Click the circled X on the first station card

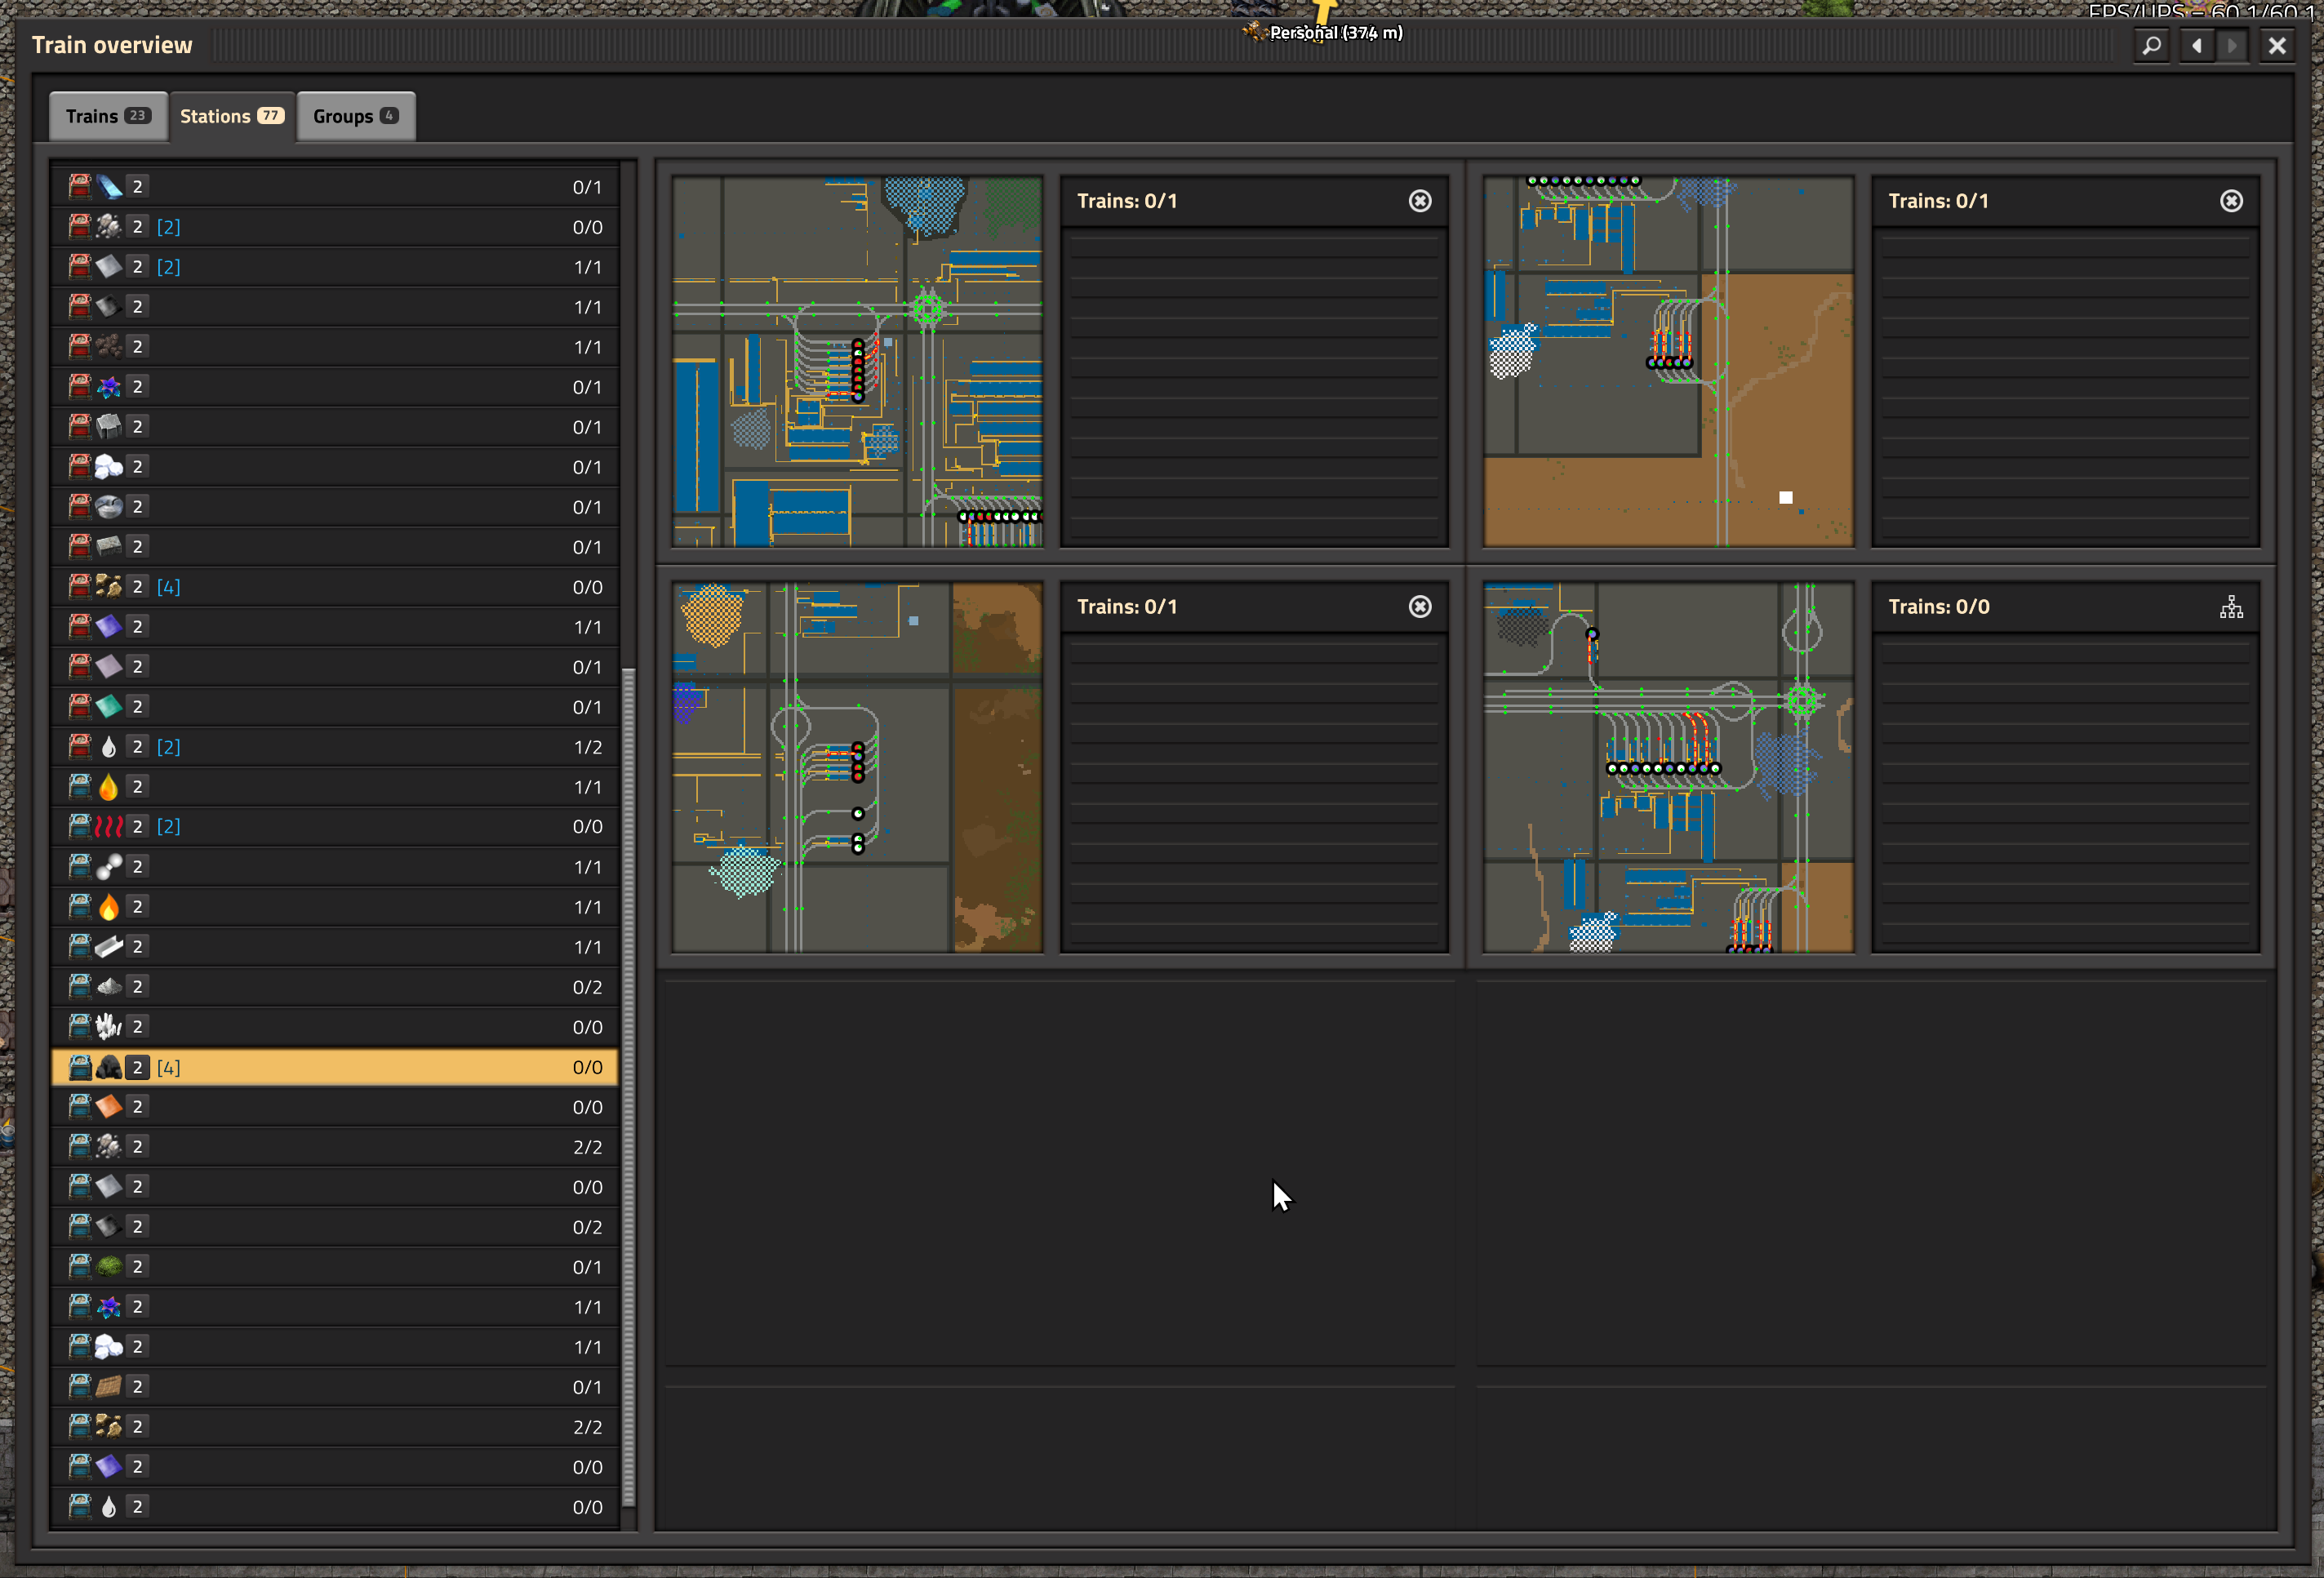[1420, 201]
